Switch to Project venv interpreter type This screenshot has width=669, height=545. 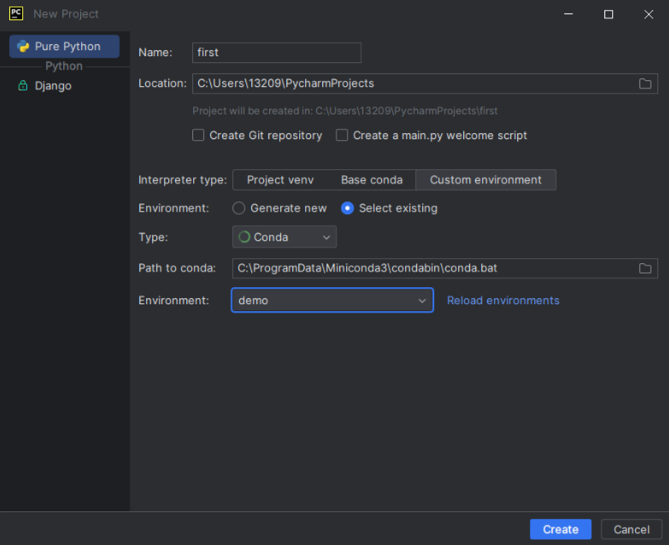point(280,180)
